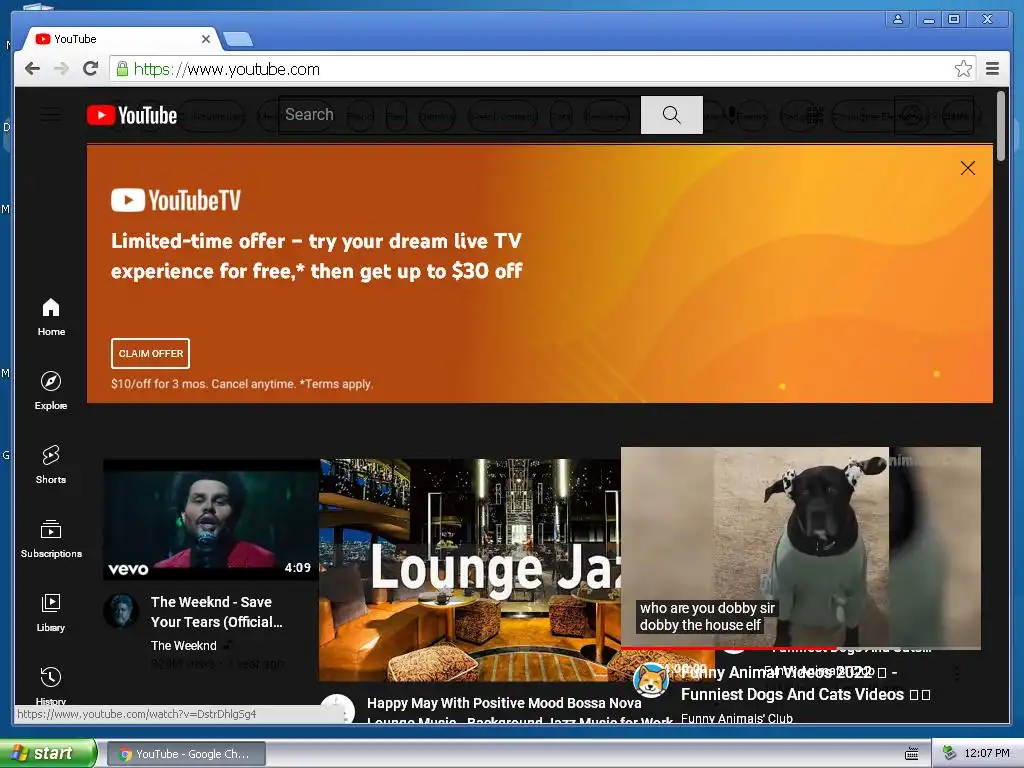The image size is (1024, 768).
Task: Open 'Happy May With Positive Mood Bossa Nova' title
Action: point(520,712)
